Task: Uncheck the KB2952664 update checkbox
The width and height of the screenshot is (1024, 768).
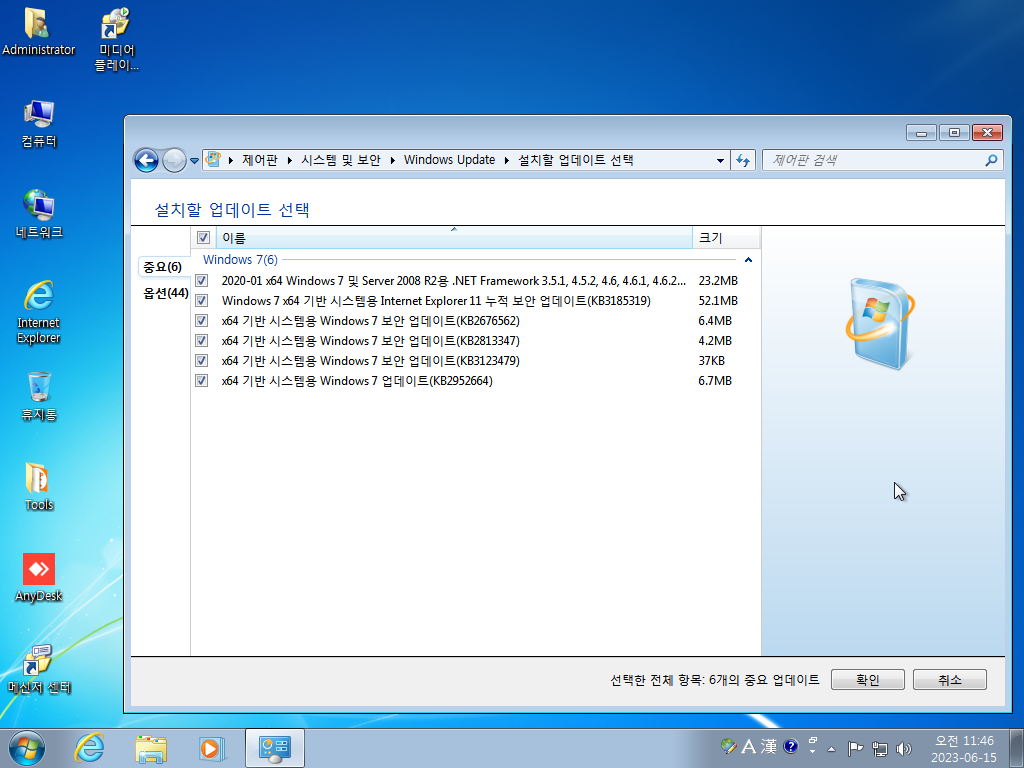Action: click(x=202, y=381)
